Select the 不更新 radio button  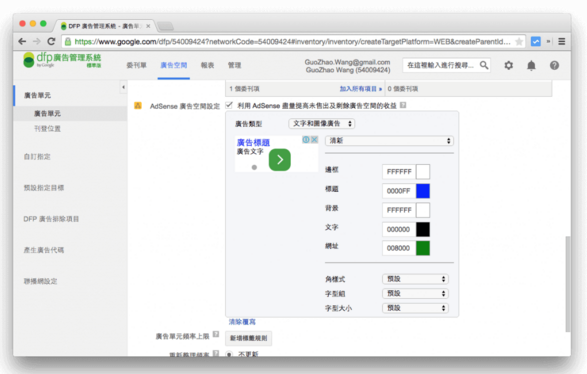[229, 354]
